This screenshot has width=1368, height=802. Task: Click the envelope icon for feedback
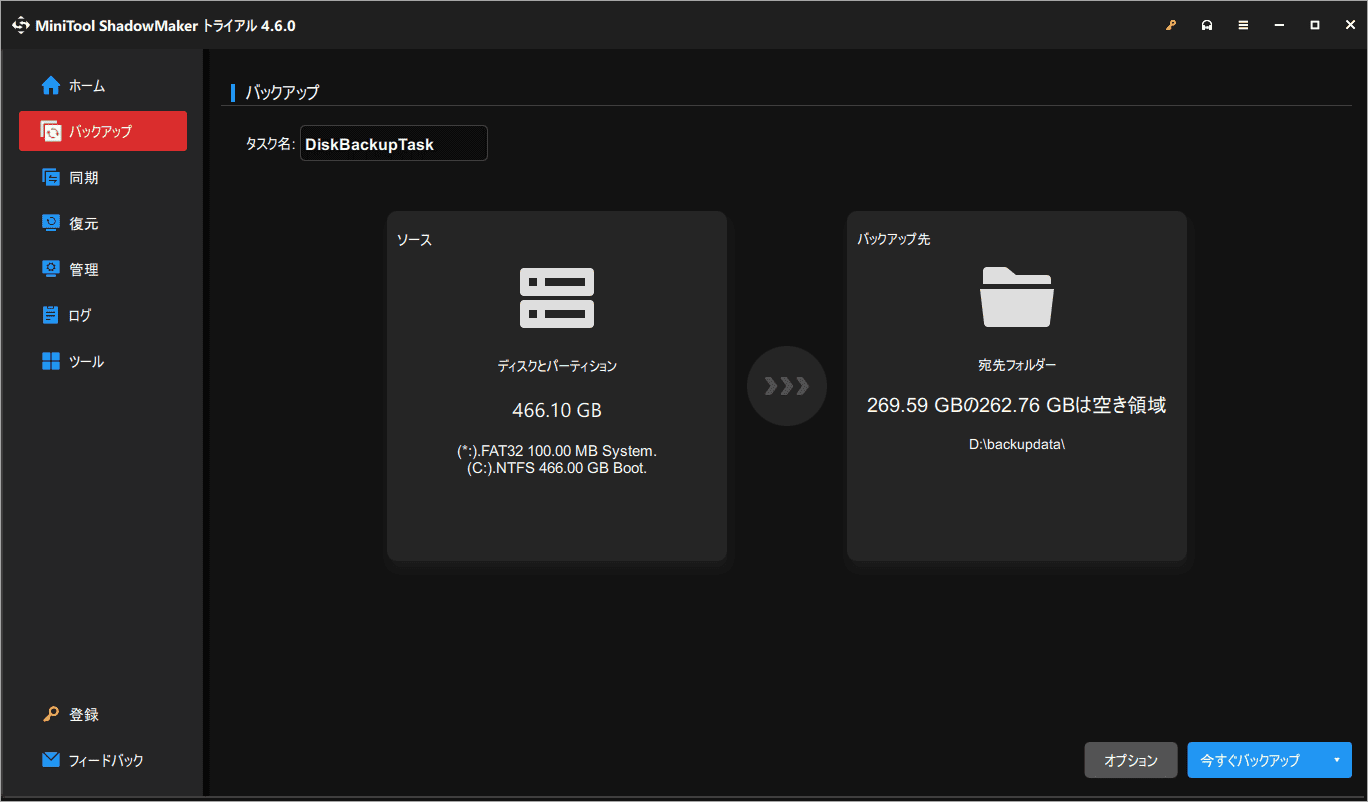coord(51,760)
